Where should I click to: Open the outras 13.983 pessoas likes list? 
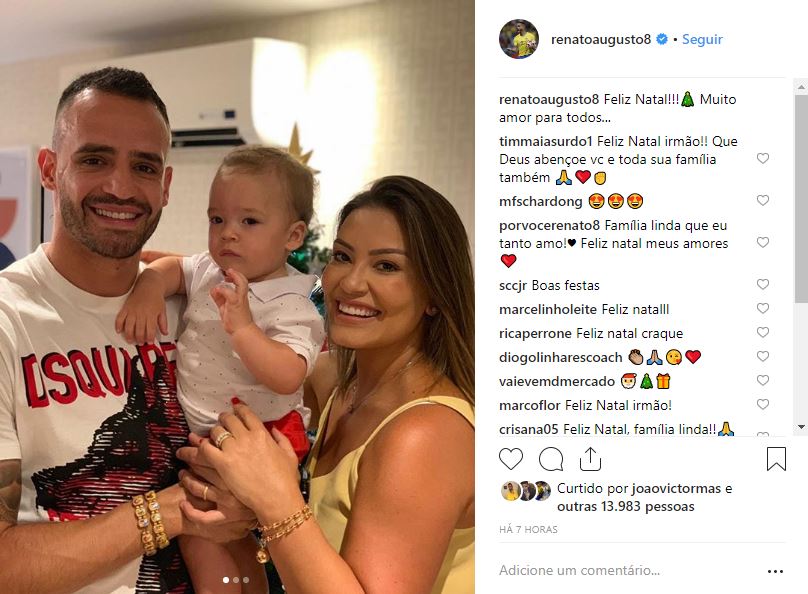pos(626,506)
